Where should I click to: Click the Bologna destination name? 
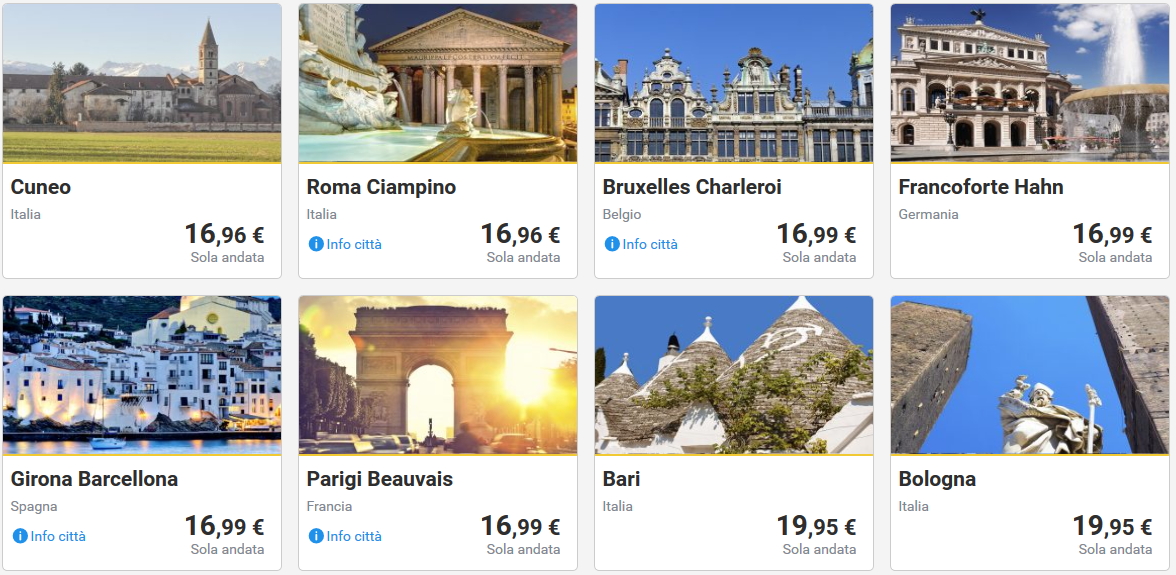(x=937, y=479)
